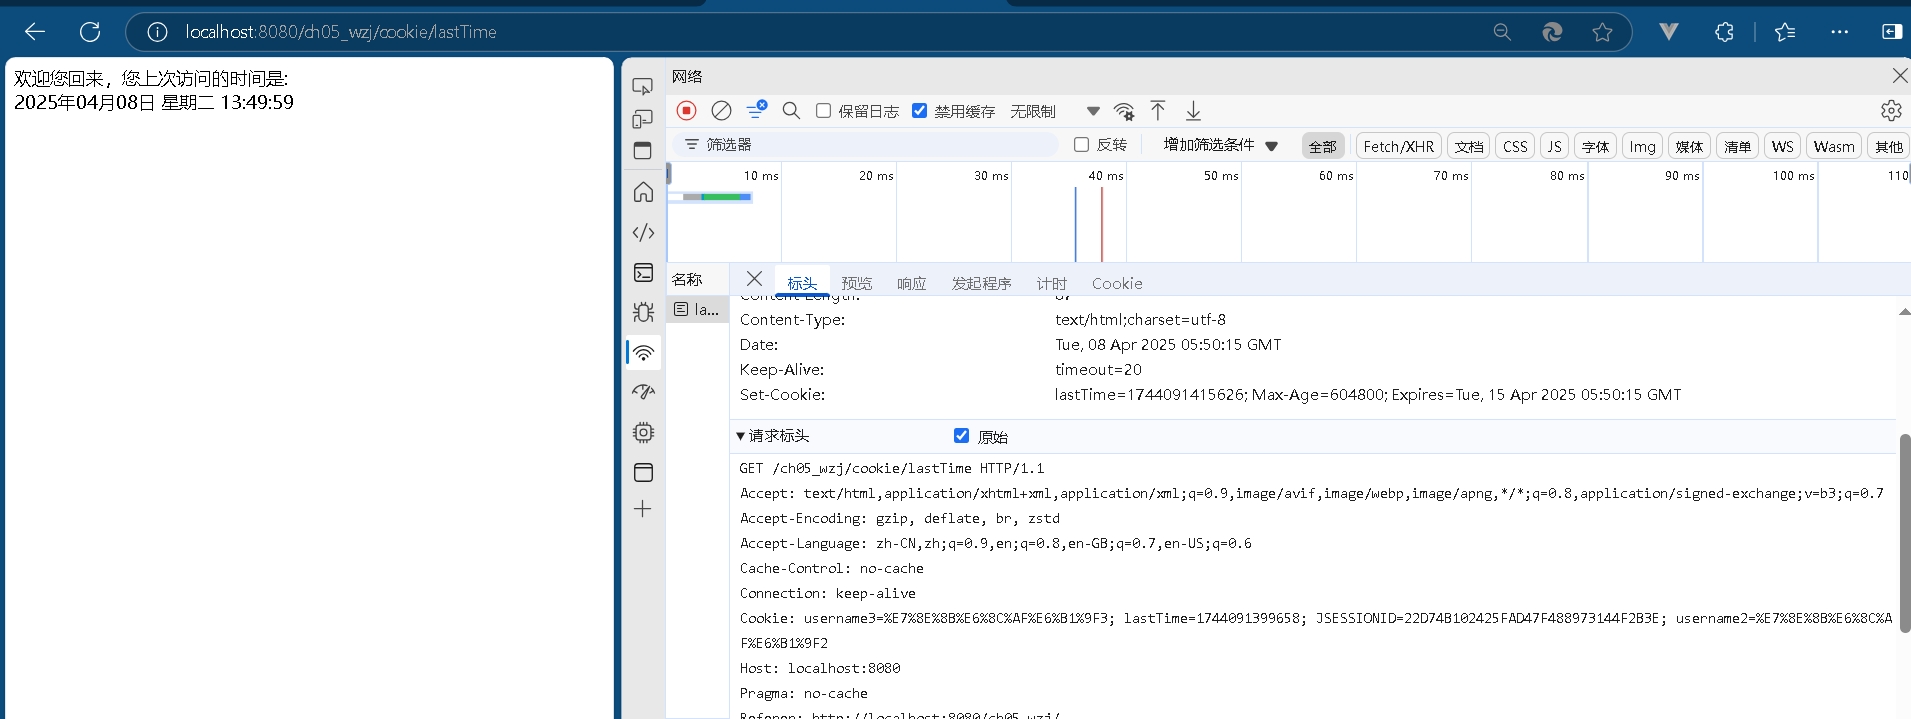Filter requests by Fetch/XHR
Image resolution: width=1911 pixels, height=719 pixels.
pyautogui.click(x=1398, y=146)
